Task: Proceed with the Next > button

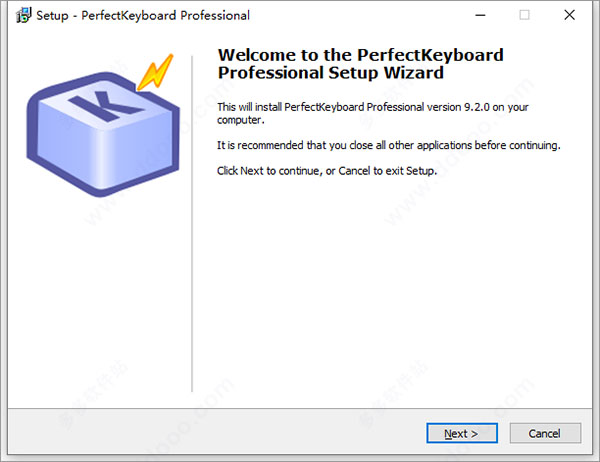Action: tap(462, 433)
